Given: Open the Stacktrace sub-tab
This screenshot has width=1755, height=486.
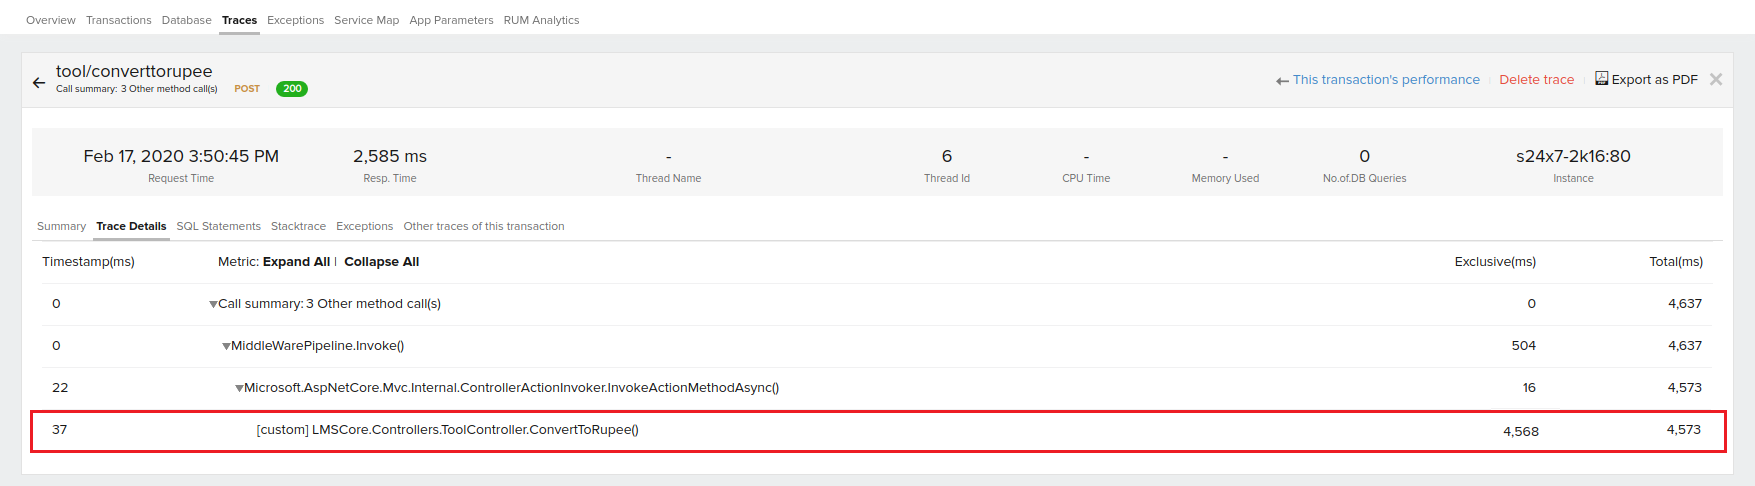Looking at the screenshot, I should [x=298, y=226].
